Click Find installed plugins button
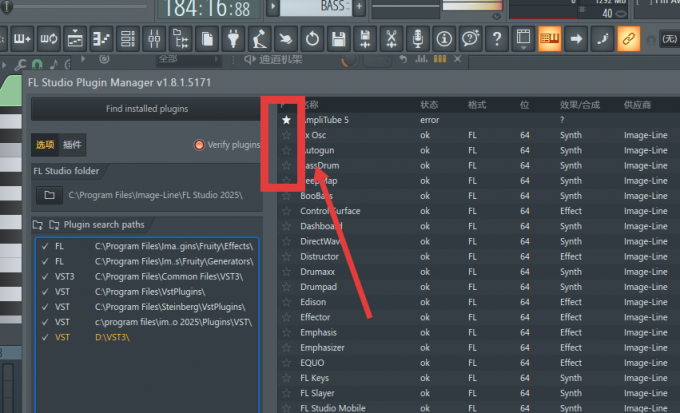This screenshot has width=680, height=413. point(147,108)
